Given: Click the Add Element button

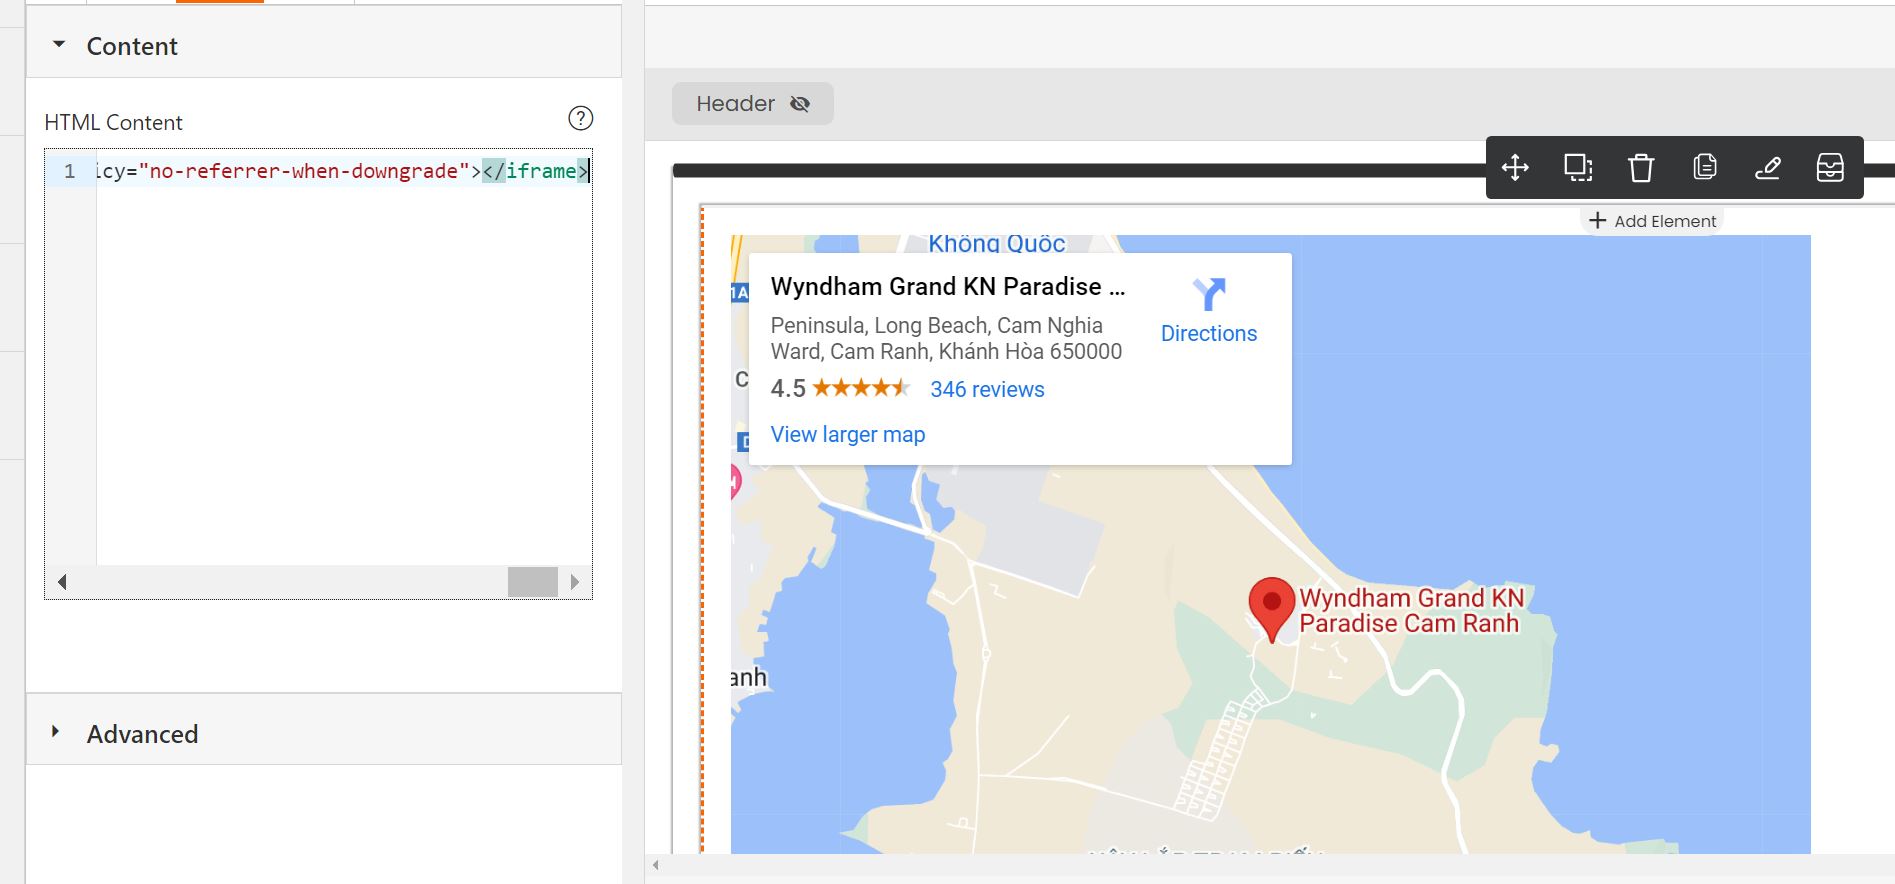Looking at the screenshot, I should click(x=1653, y=221).
